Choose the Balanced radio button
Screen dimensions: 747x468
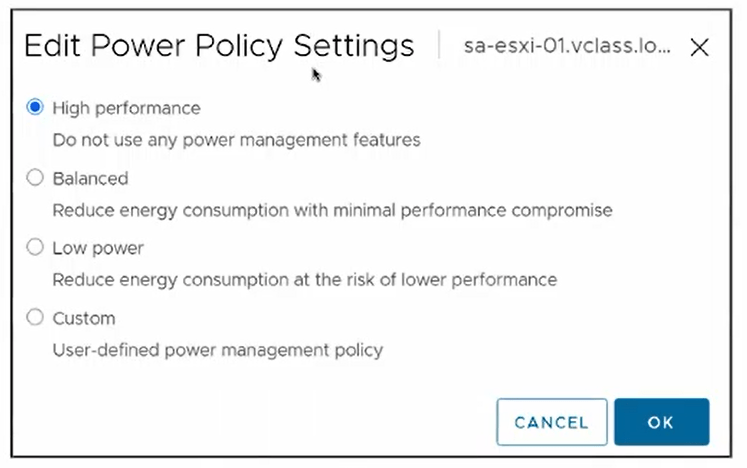[36, 178]
